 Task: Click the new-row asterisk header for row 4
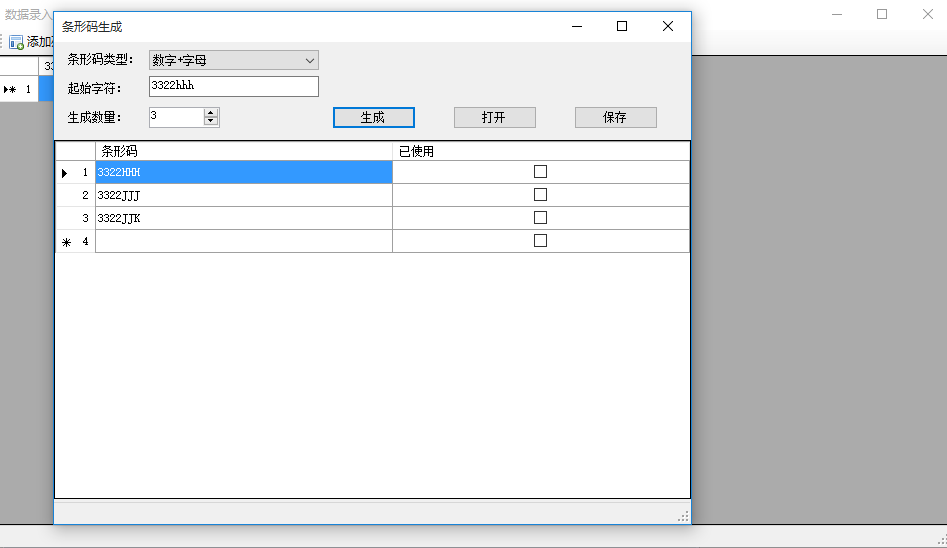(67, 242)
